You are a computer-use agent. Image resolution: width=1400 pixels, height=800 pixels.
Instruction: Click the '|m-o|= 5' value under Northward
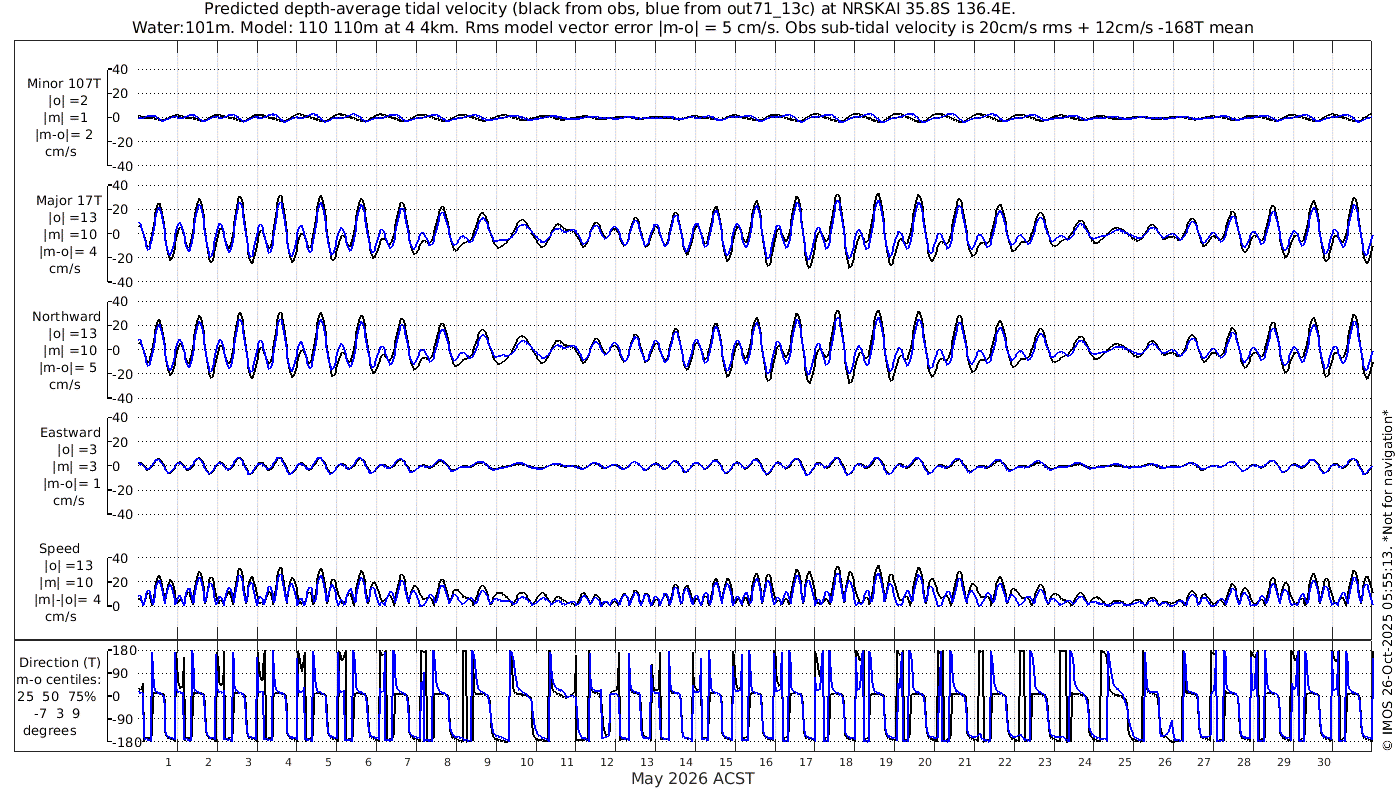pos(68,367)
